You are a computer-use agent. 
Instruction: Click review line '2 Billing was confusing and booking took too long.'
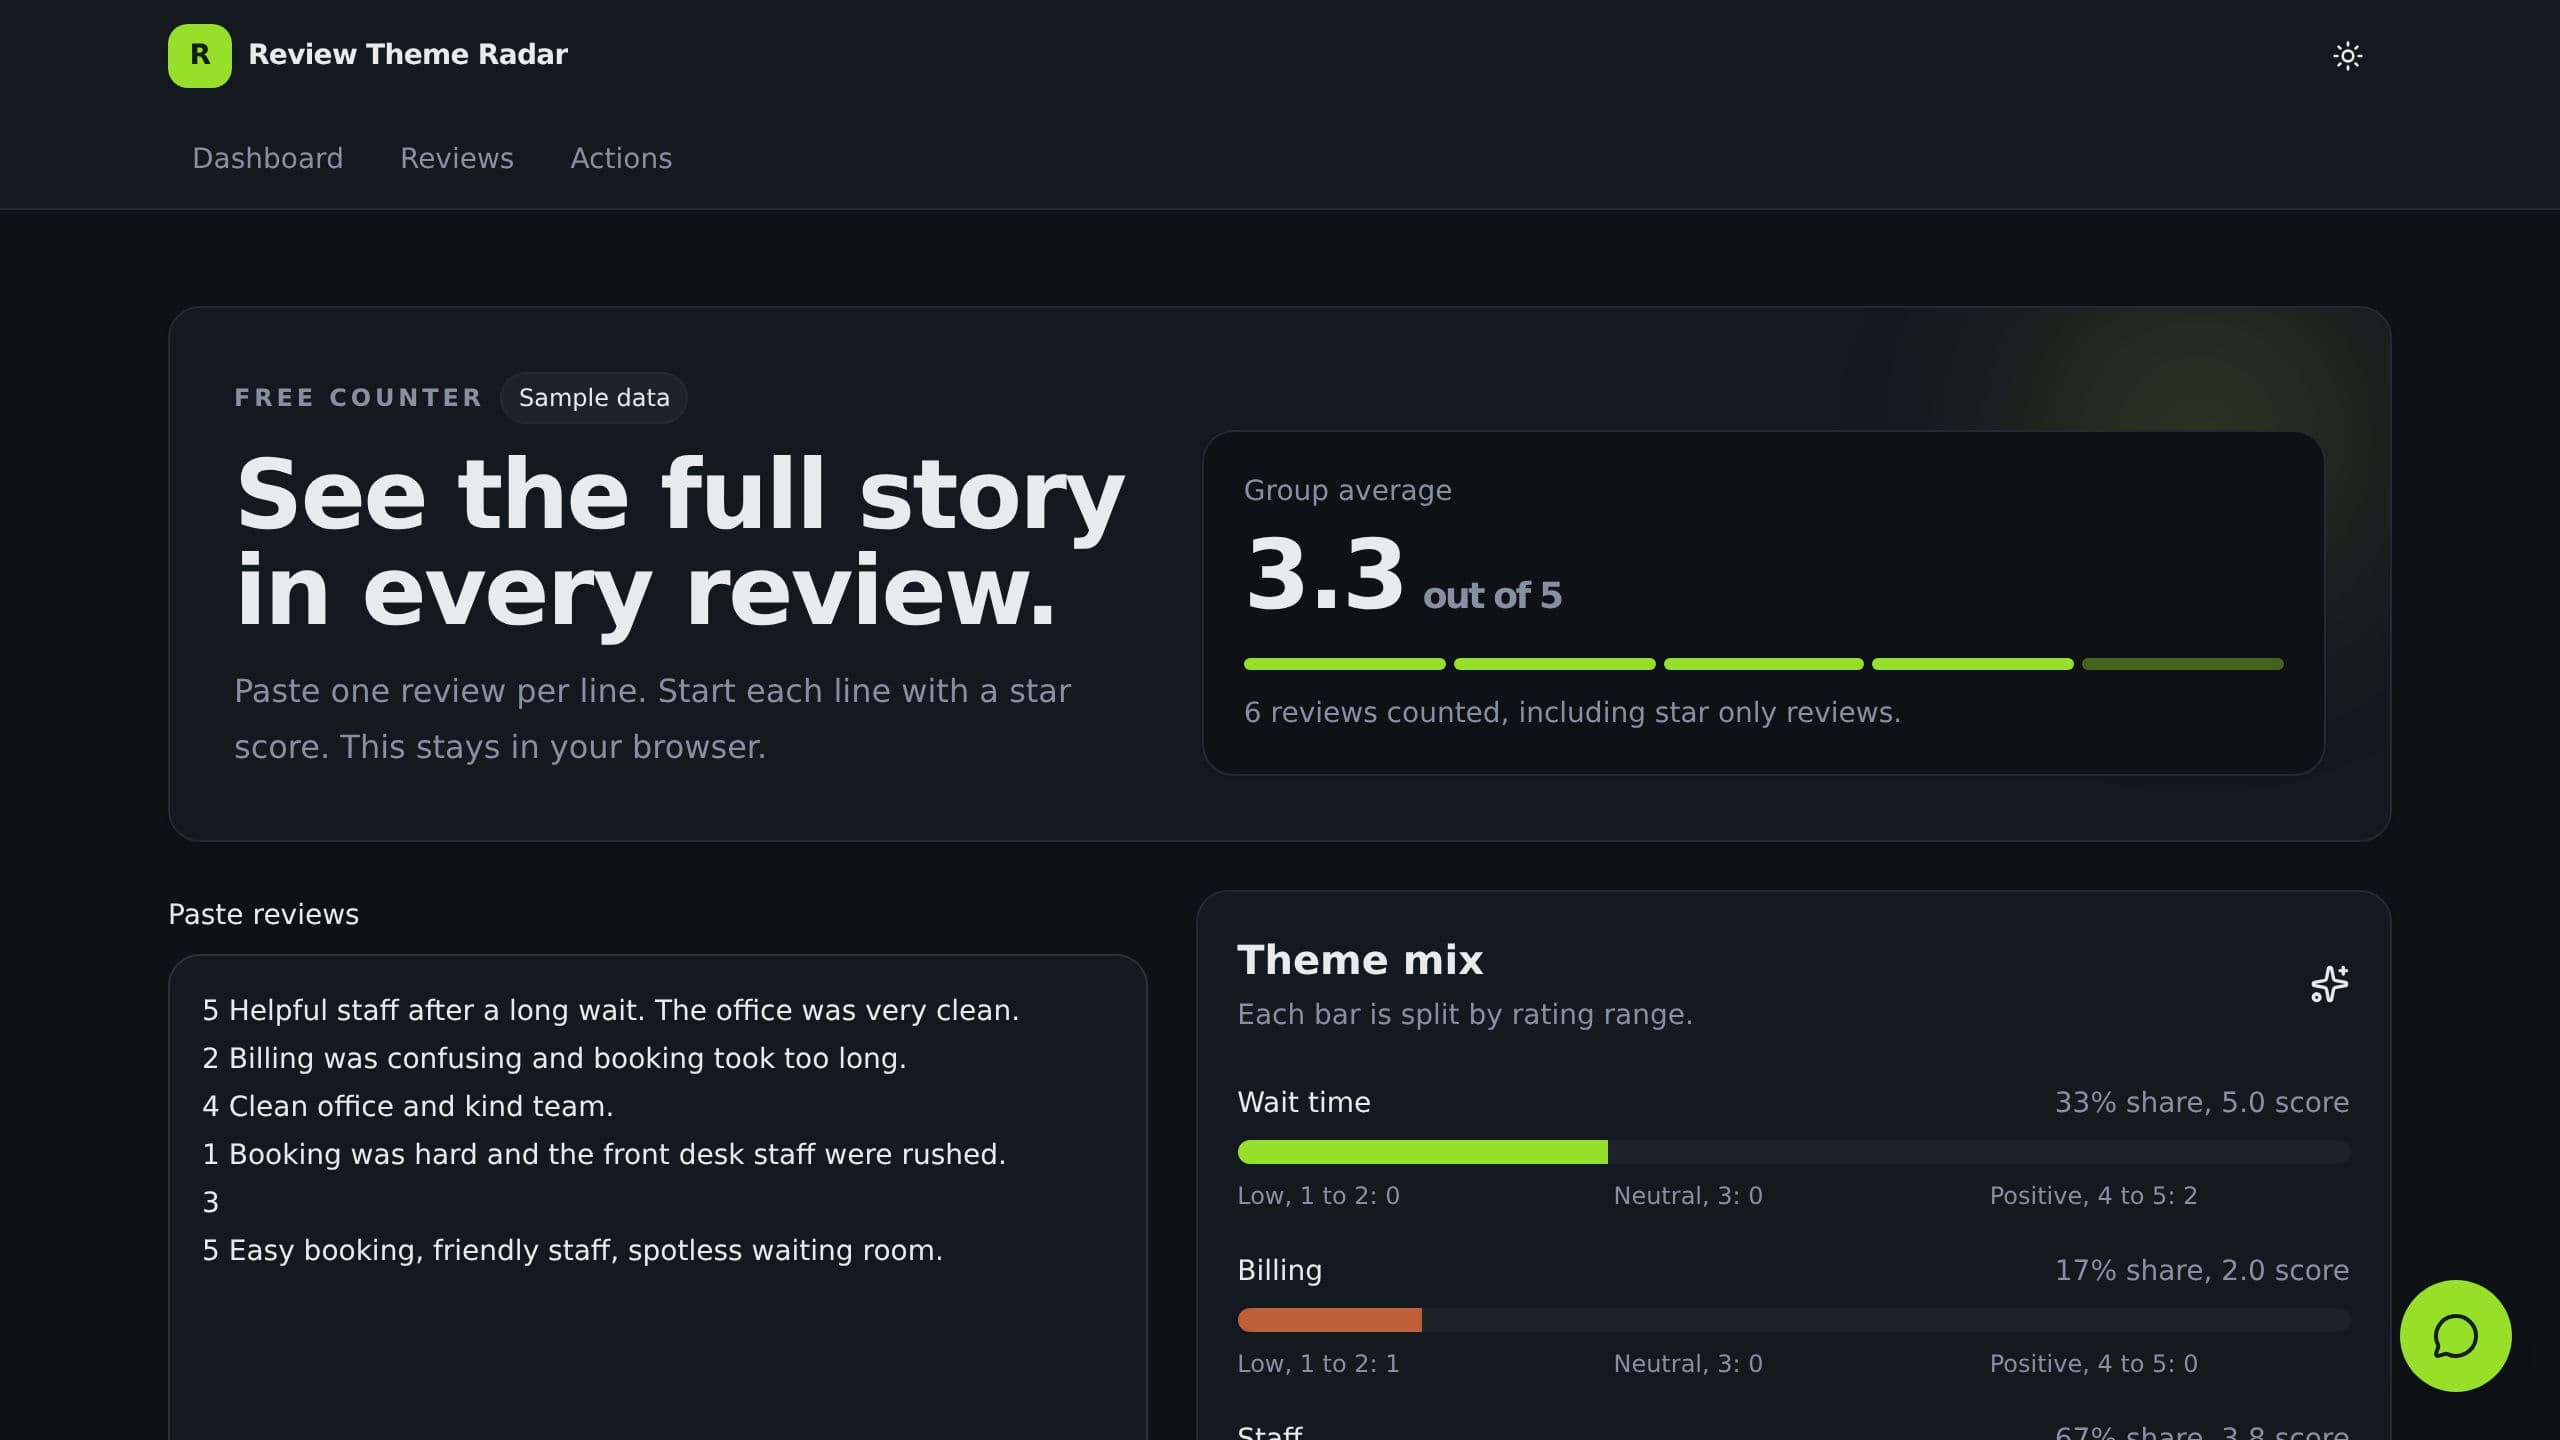[554, 1058]
